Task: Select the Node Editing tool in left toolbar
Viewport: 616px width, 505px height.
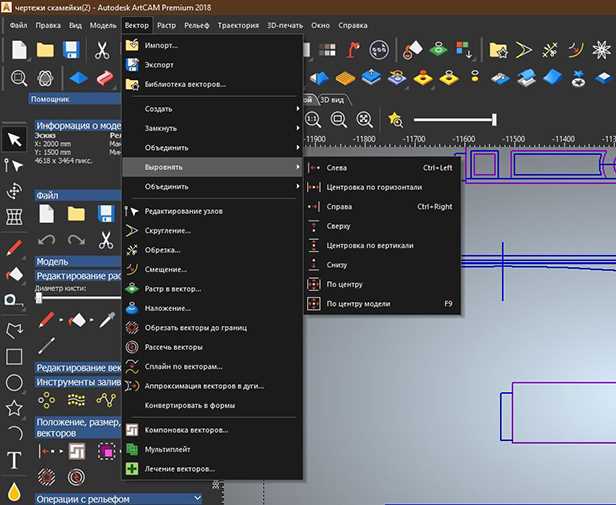Action: click(x=13, y=165)
